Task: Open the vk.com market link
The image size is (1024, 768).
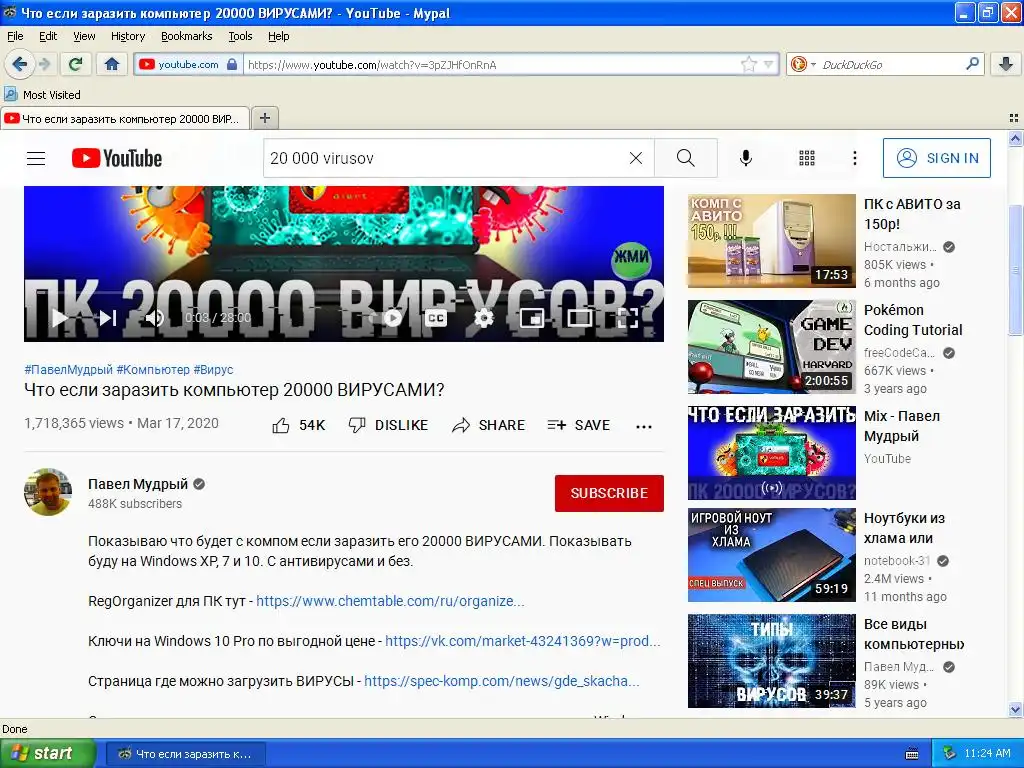Action: click(x=522, y=641)
